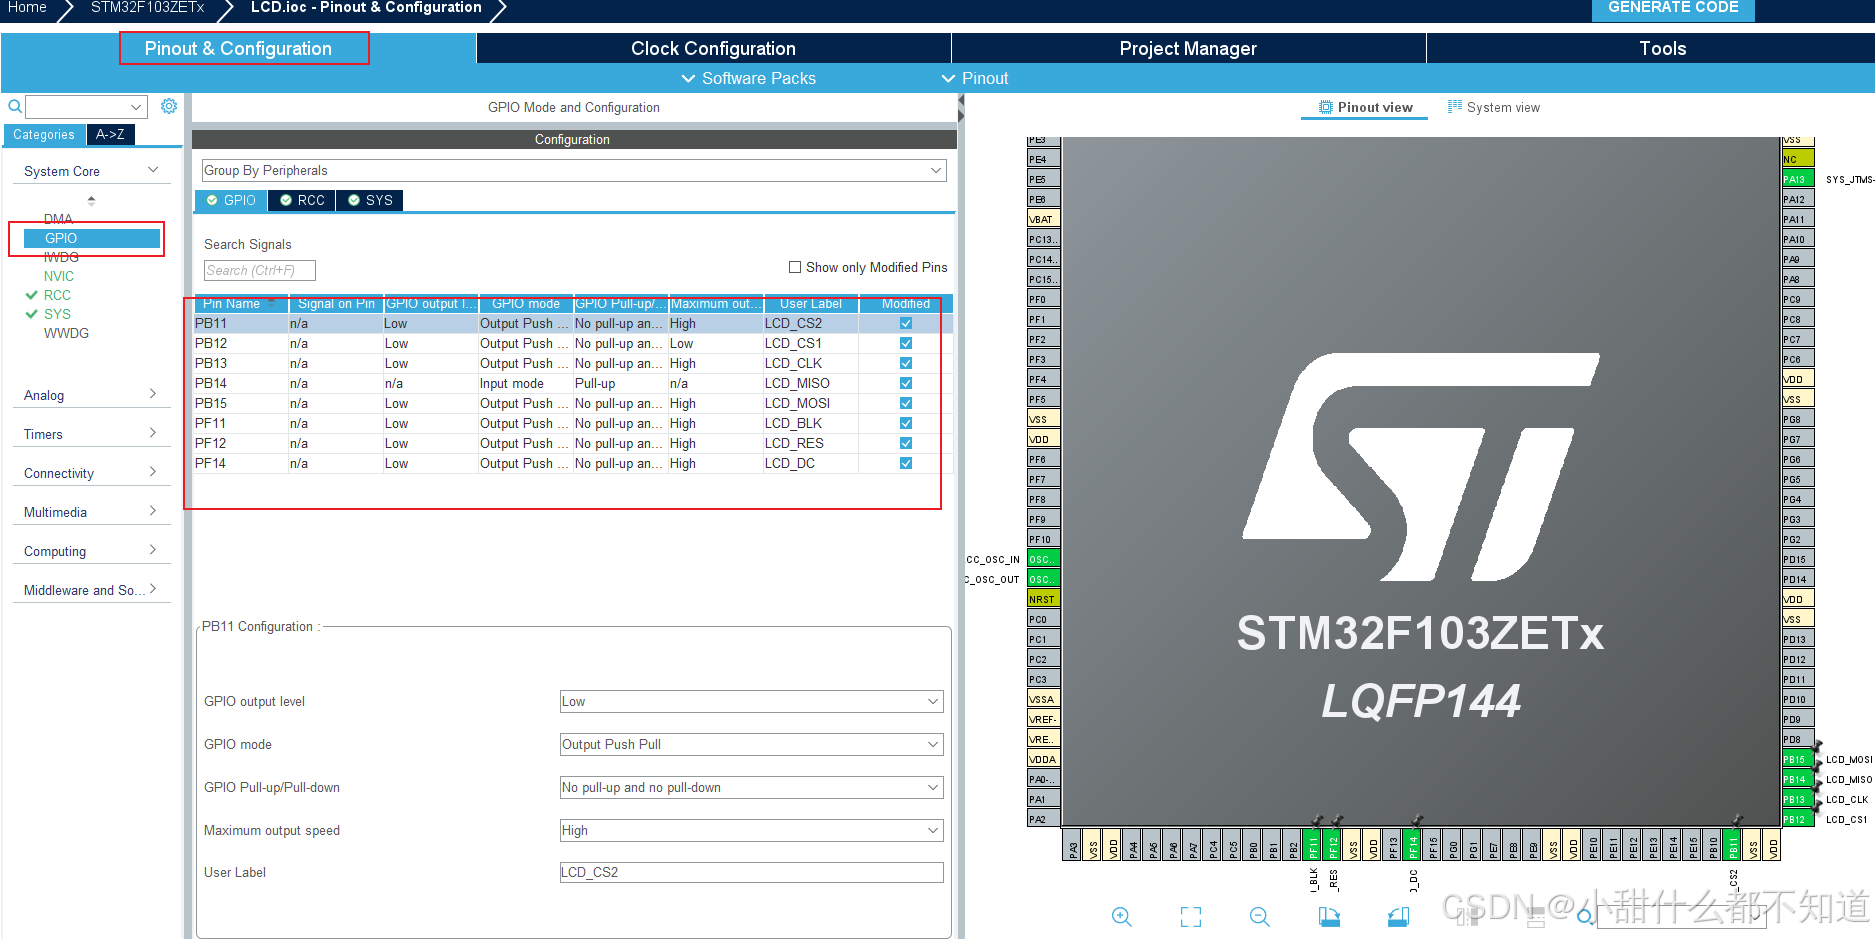Navigate back via the Home breadcrumb link
This screenshot has height=939, width=1875.
click(27, 8)
